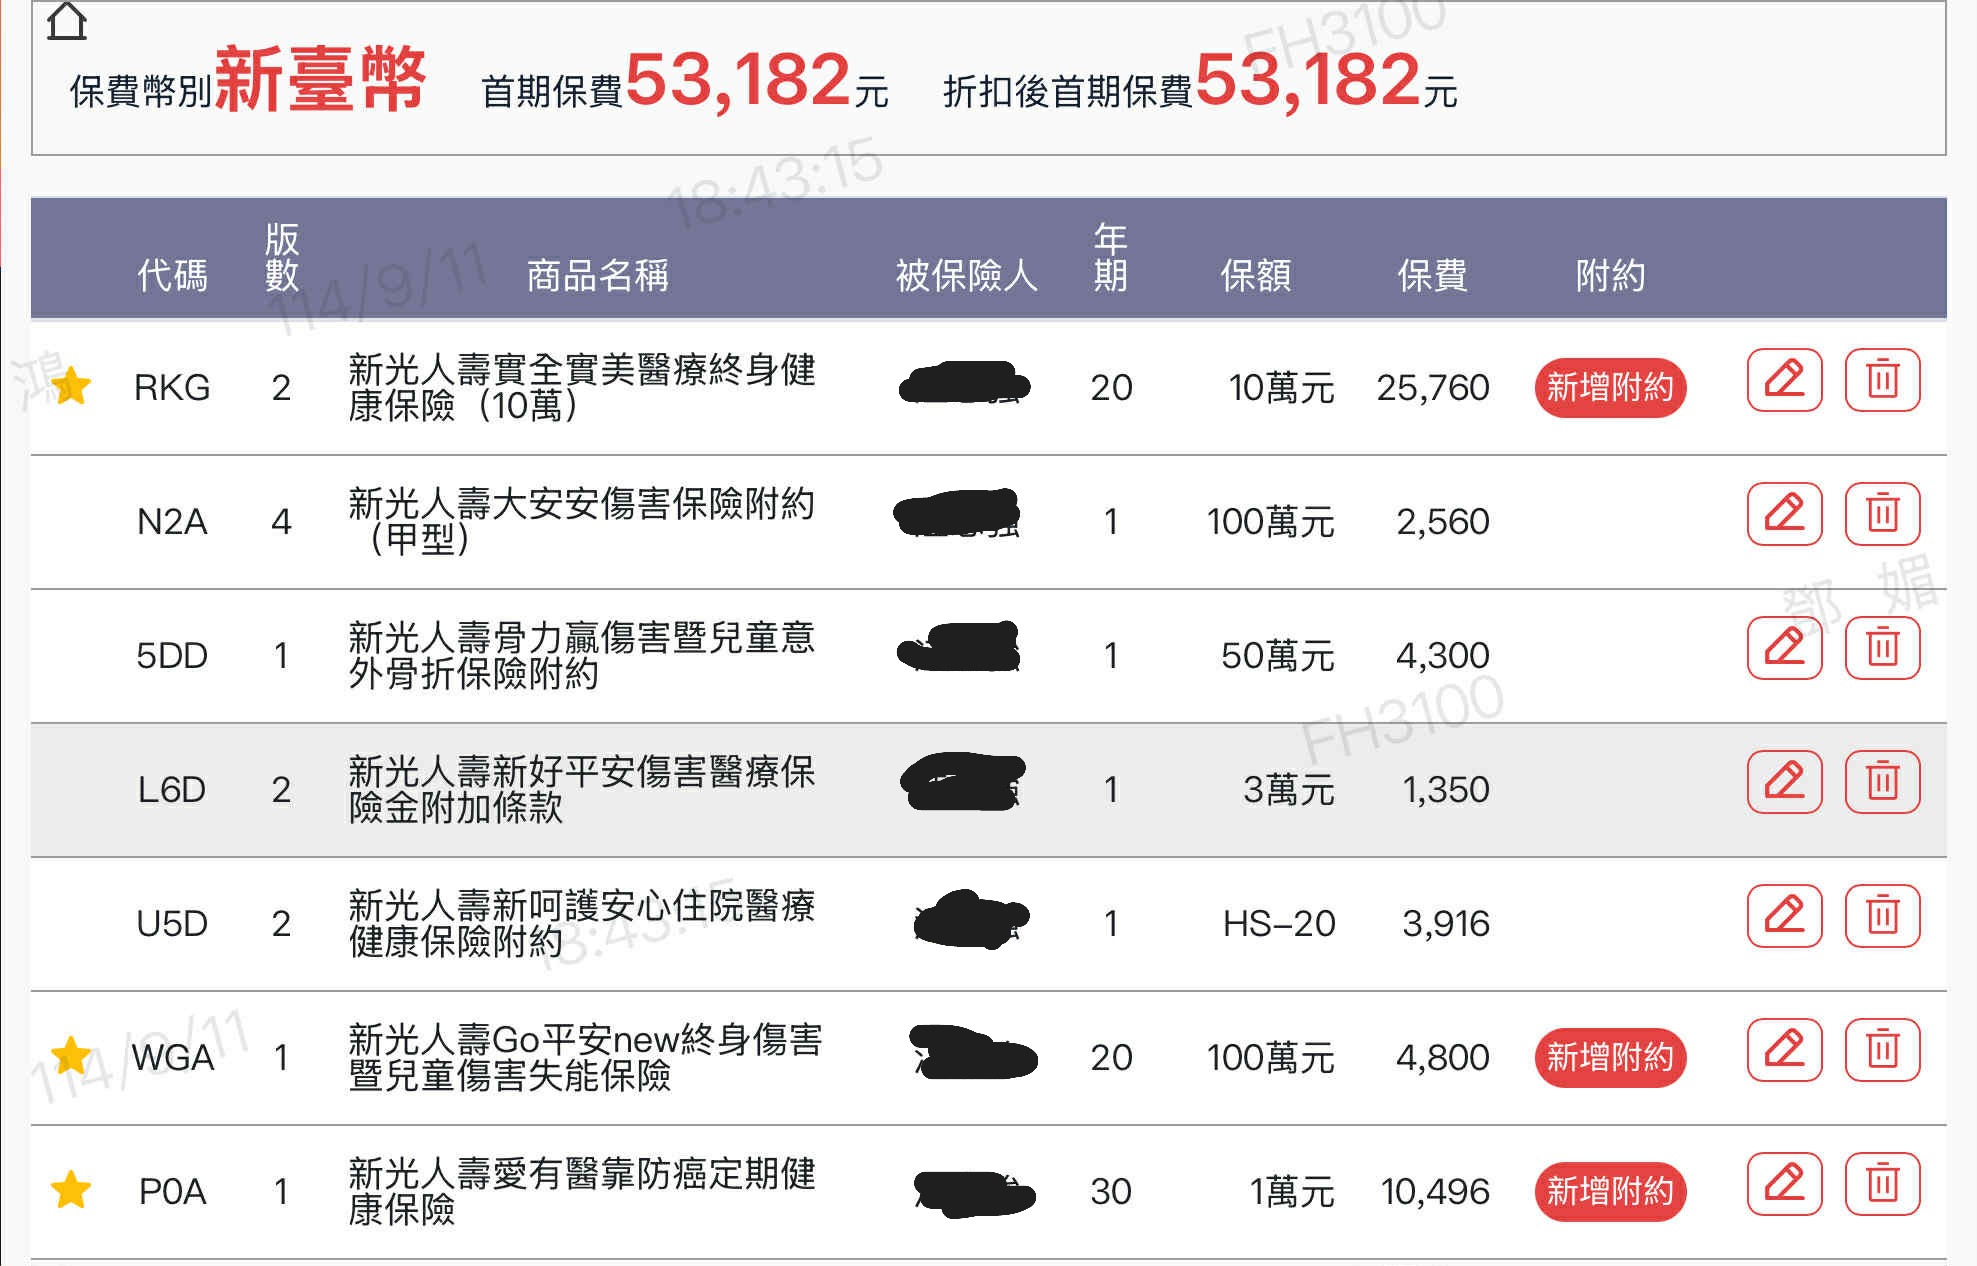Edit the WGA insurance row
This screenshot has width=1977, height=1266.
pyautogui.click(x=1784, y=1050)
